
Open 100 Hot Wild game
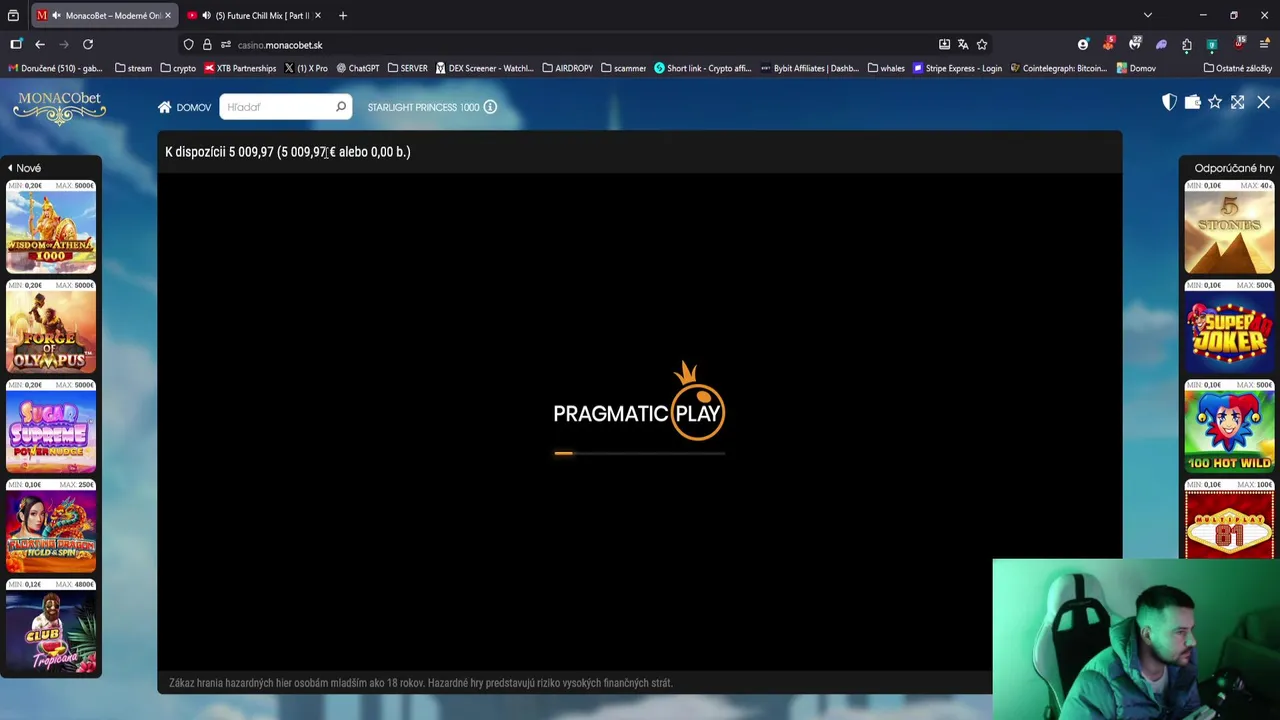click(x=1229, y=427)
